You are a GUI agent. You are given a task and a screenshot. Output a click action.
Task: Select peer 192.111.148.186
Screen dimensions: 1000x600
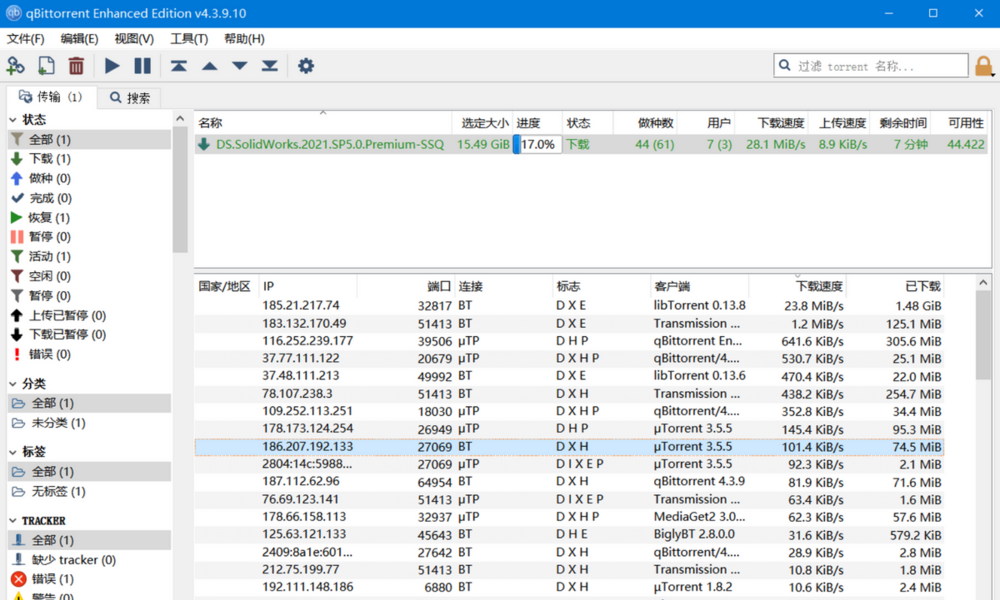tap(569, 587)
